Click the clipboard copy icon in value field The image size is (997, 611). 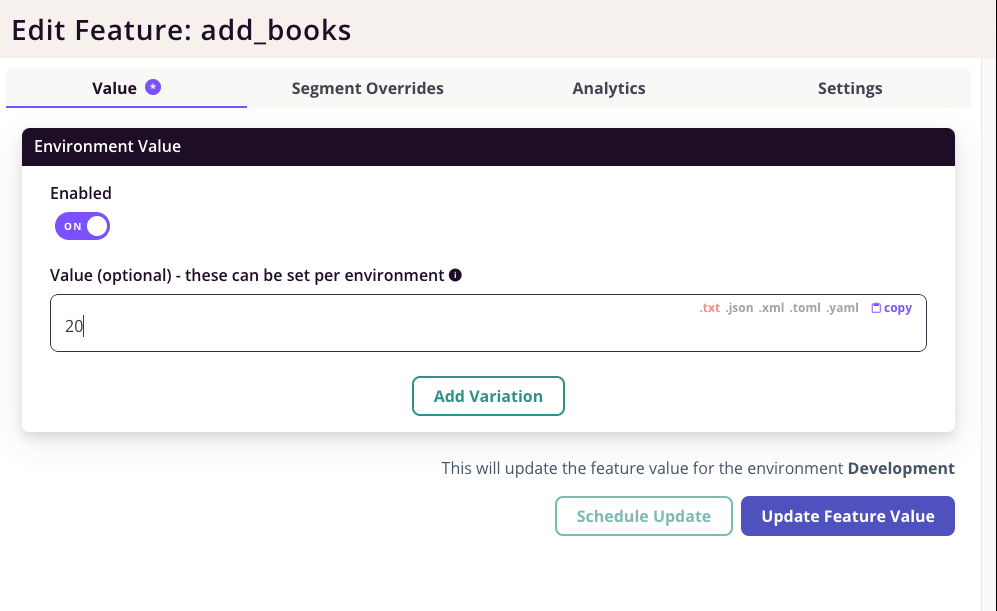coord(876,308)
